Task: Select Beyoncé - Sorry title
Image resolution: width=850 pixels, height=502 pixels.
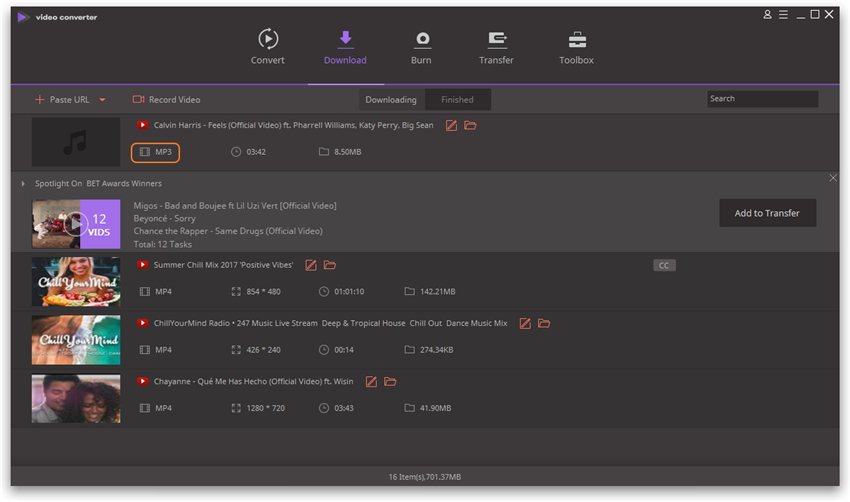Action: pos(164,218)
